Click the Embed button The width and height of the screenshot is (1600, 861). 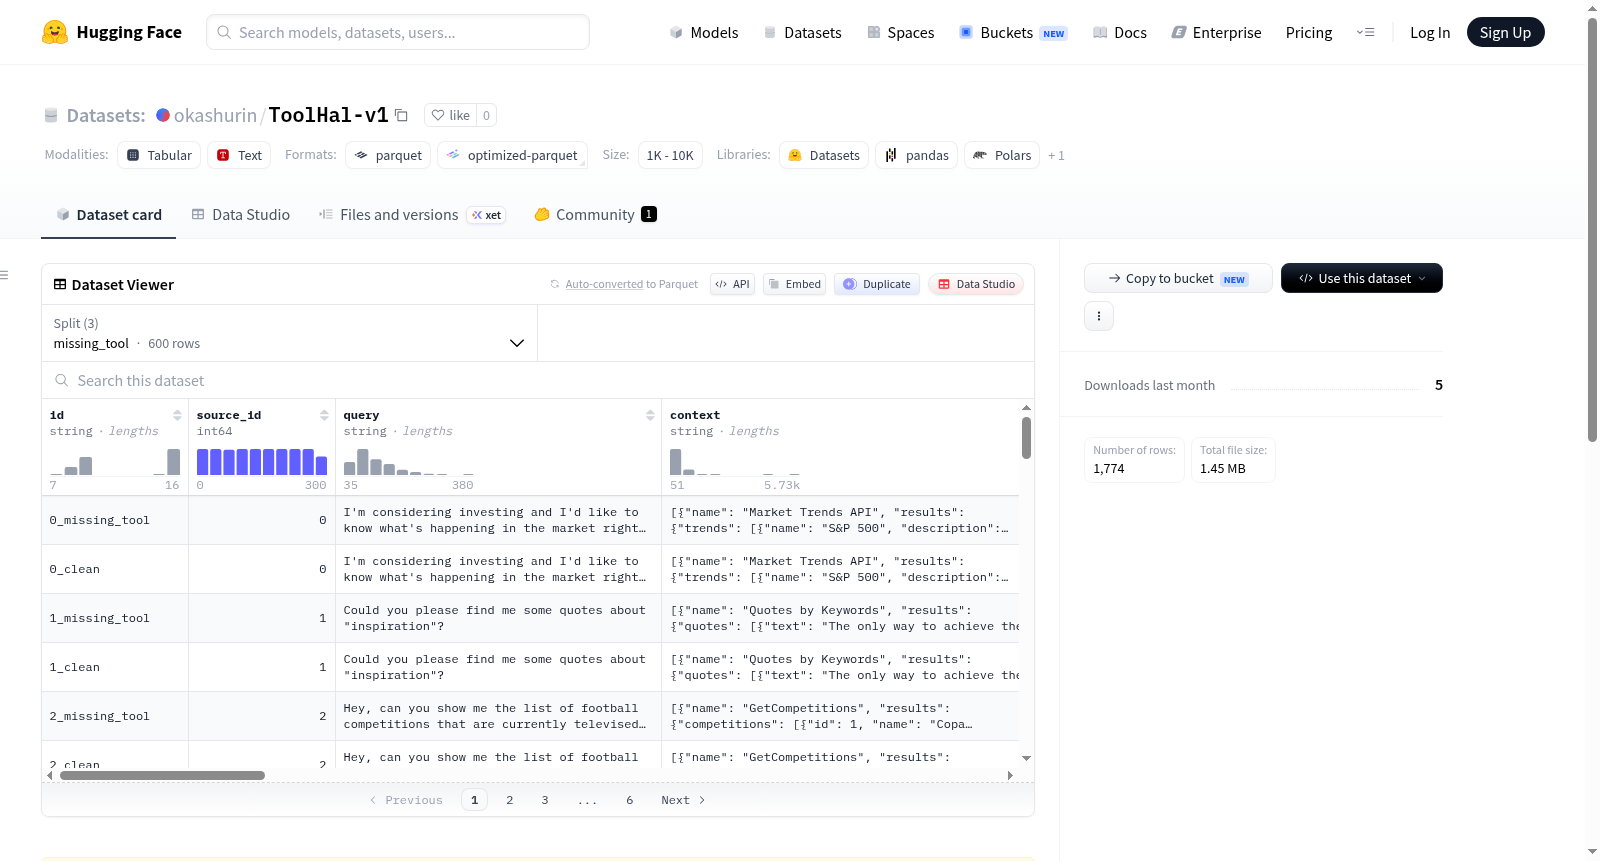coord(795,284)
